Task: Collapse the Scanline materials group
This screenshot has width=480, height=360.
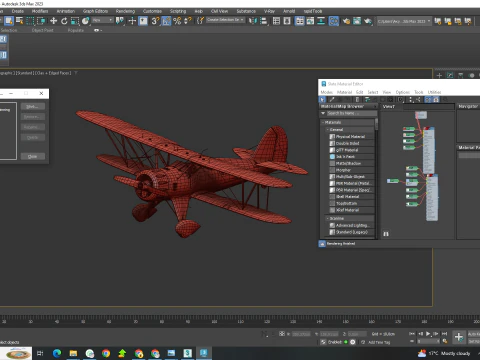Action: click(328, 218)
